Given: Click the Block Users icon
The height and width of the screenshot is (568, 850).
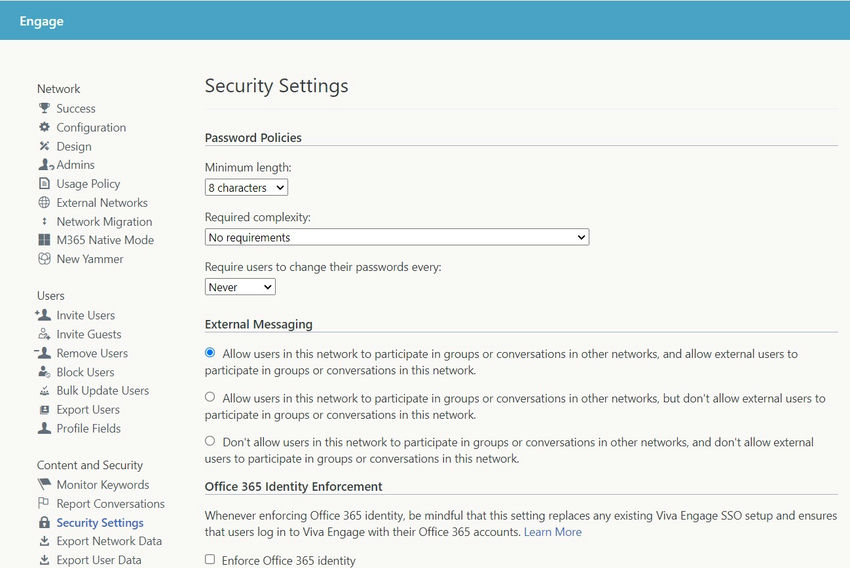Looking at the screenshot, I should (x=44, y=372).
